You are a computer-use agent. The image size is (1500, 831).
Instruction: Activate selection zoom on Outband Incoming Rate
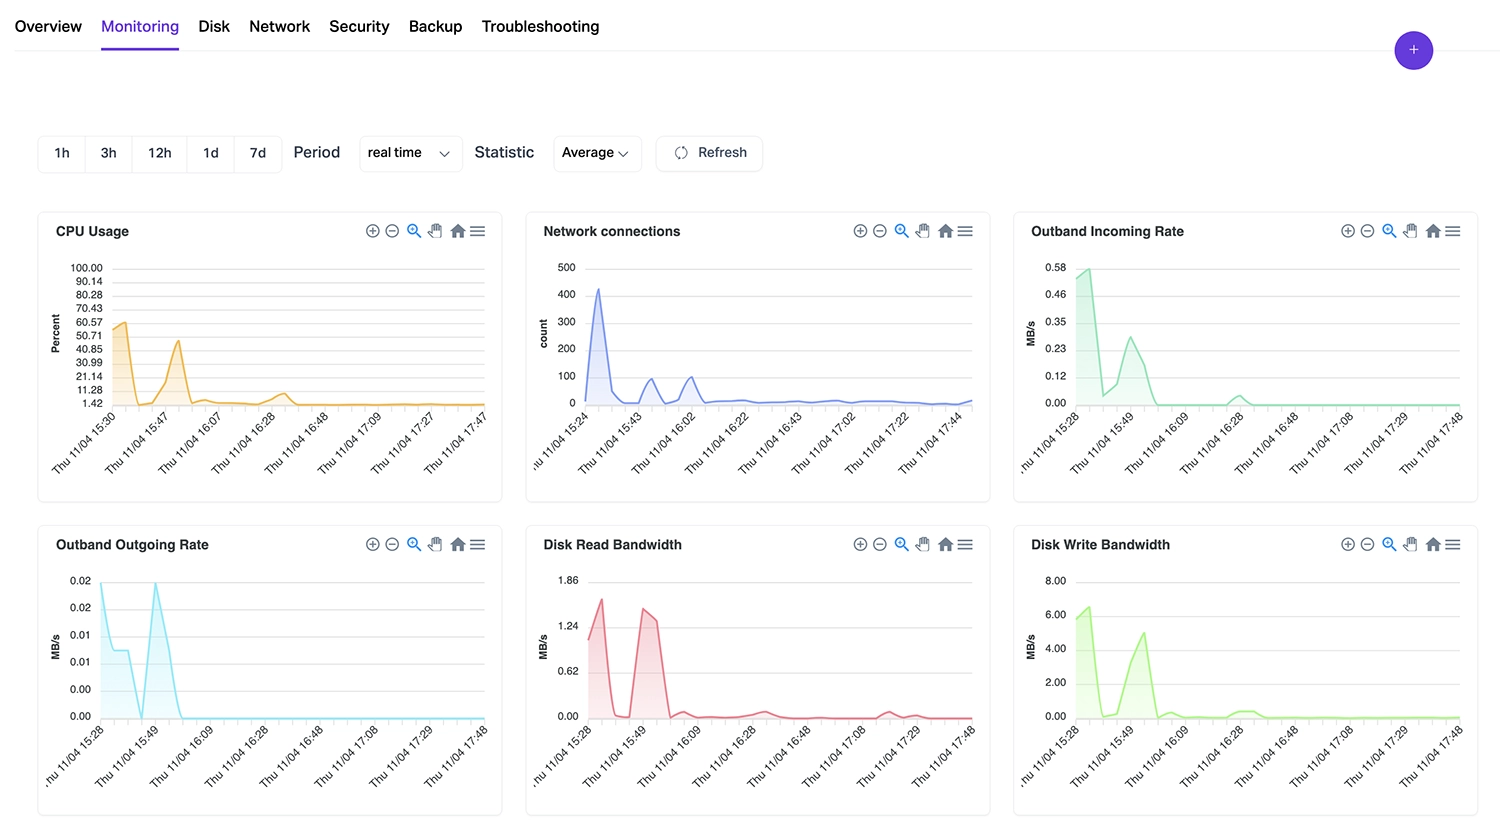pyautogui.click(x=1389, y=231)
